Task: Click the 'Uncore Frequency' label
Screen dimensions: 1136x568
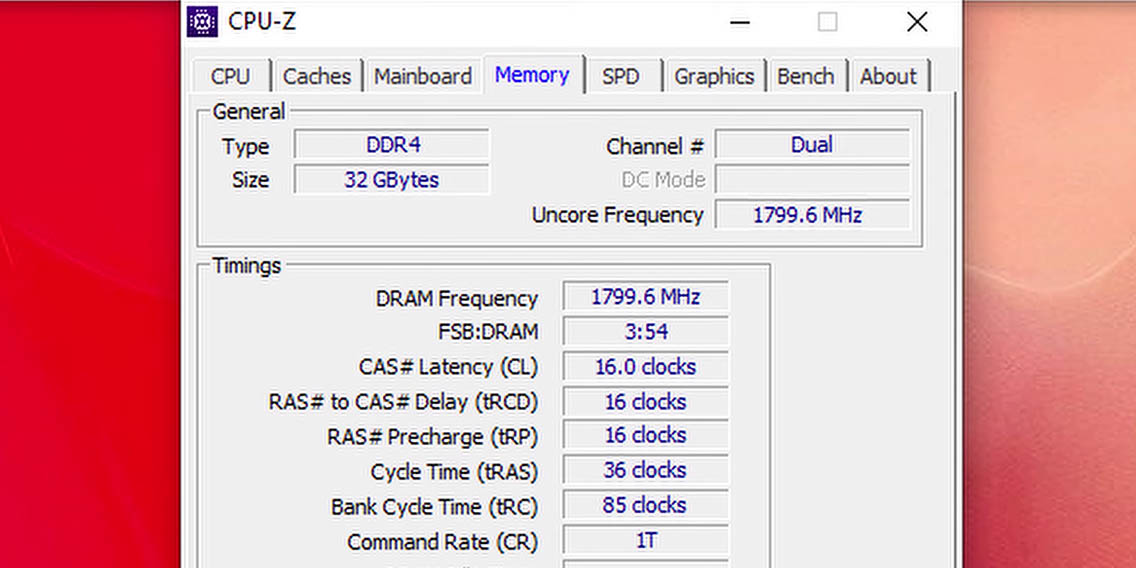Action: click(x=617, y=215)
